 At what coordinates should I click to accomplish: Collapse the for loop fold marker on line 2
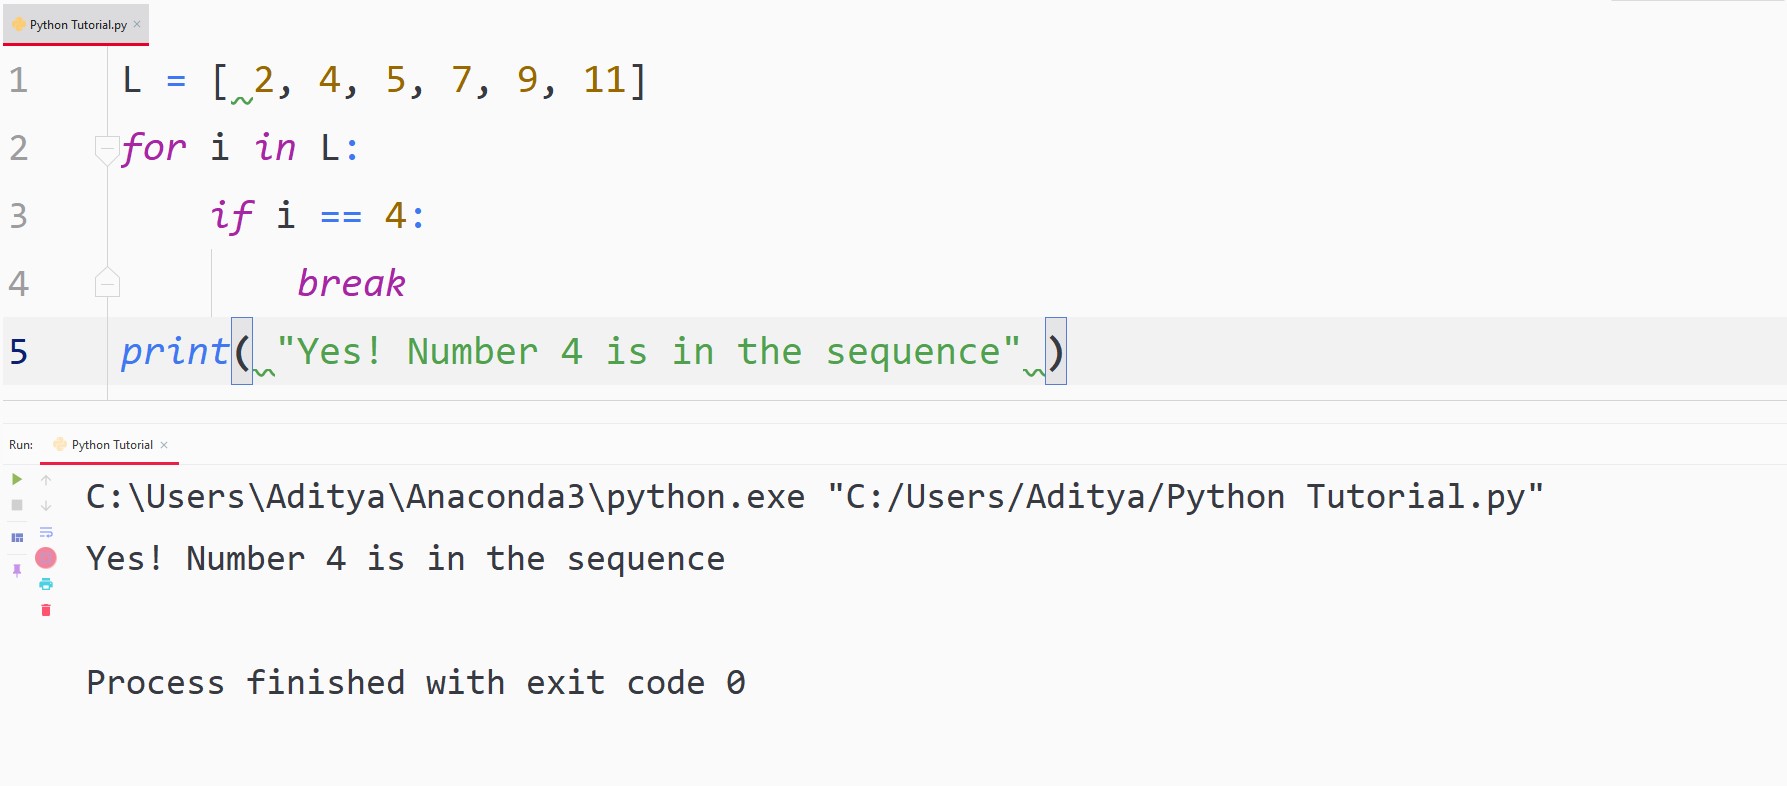point(107,148)
